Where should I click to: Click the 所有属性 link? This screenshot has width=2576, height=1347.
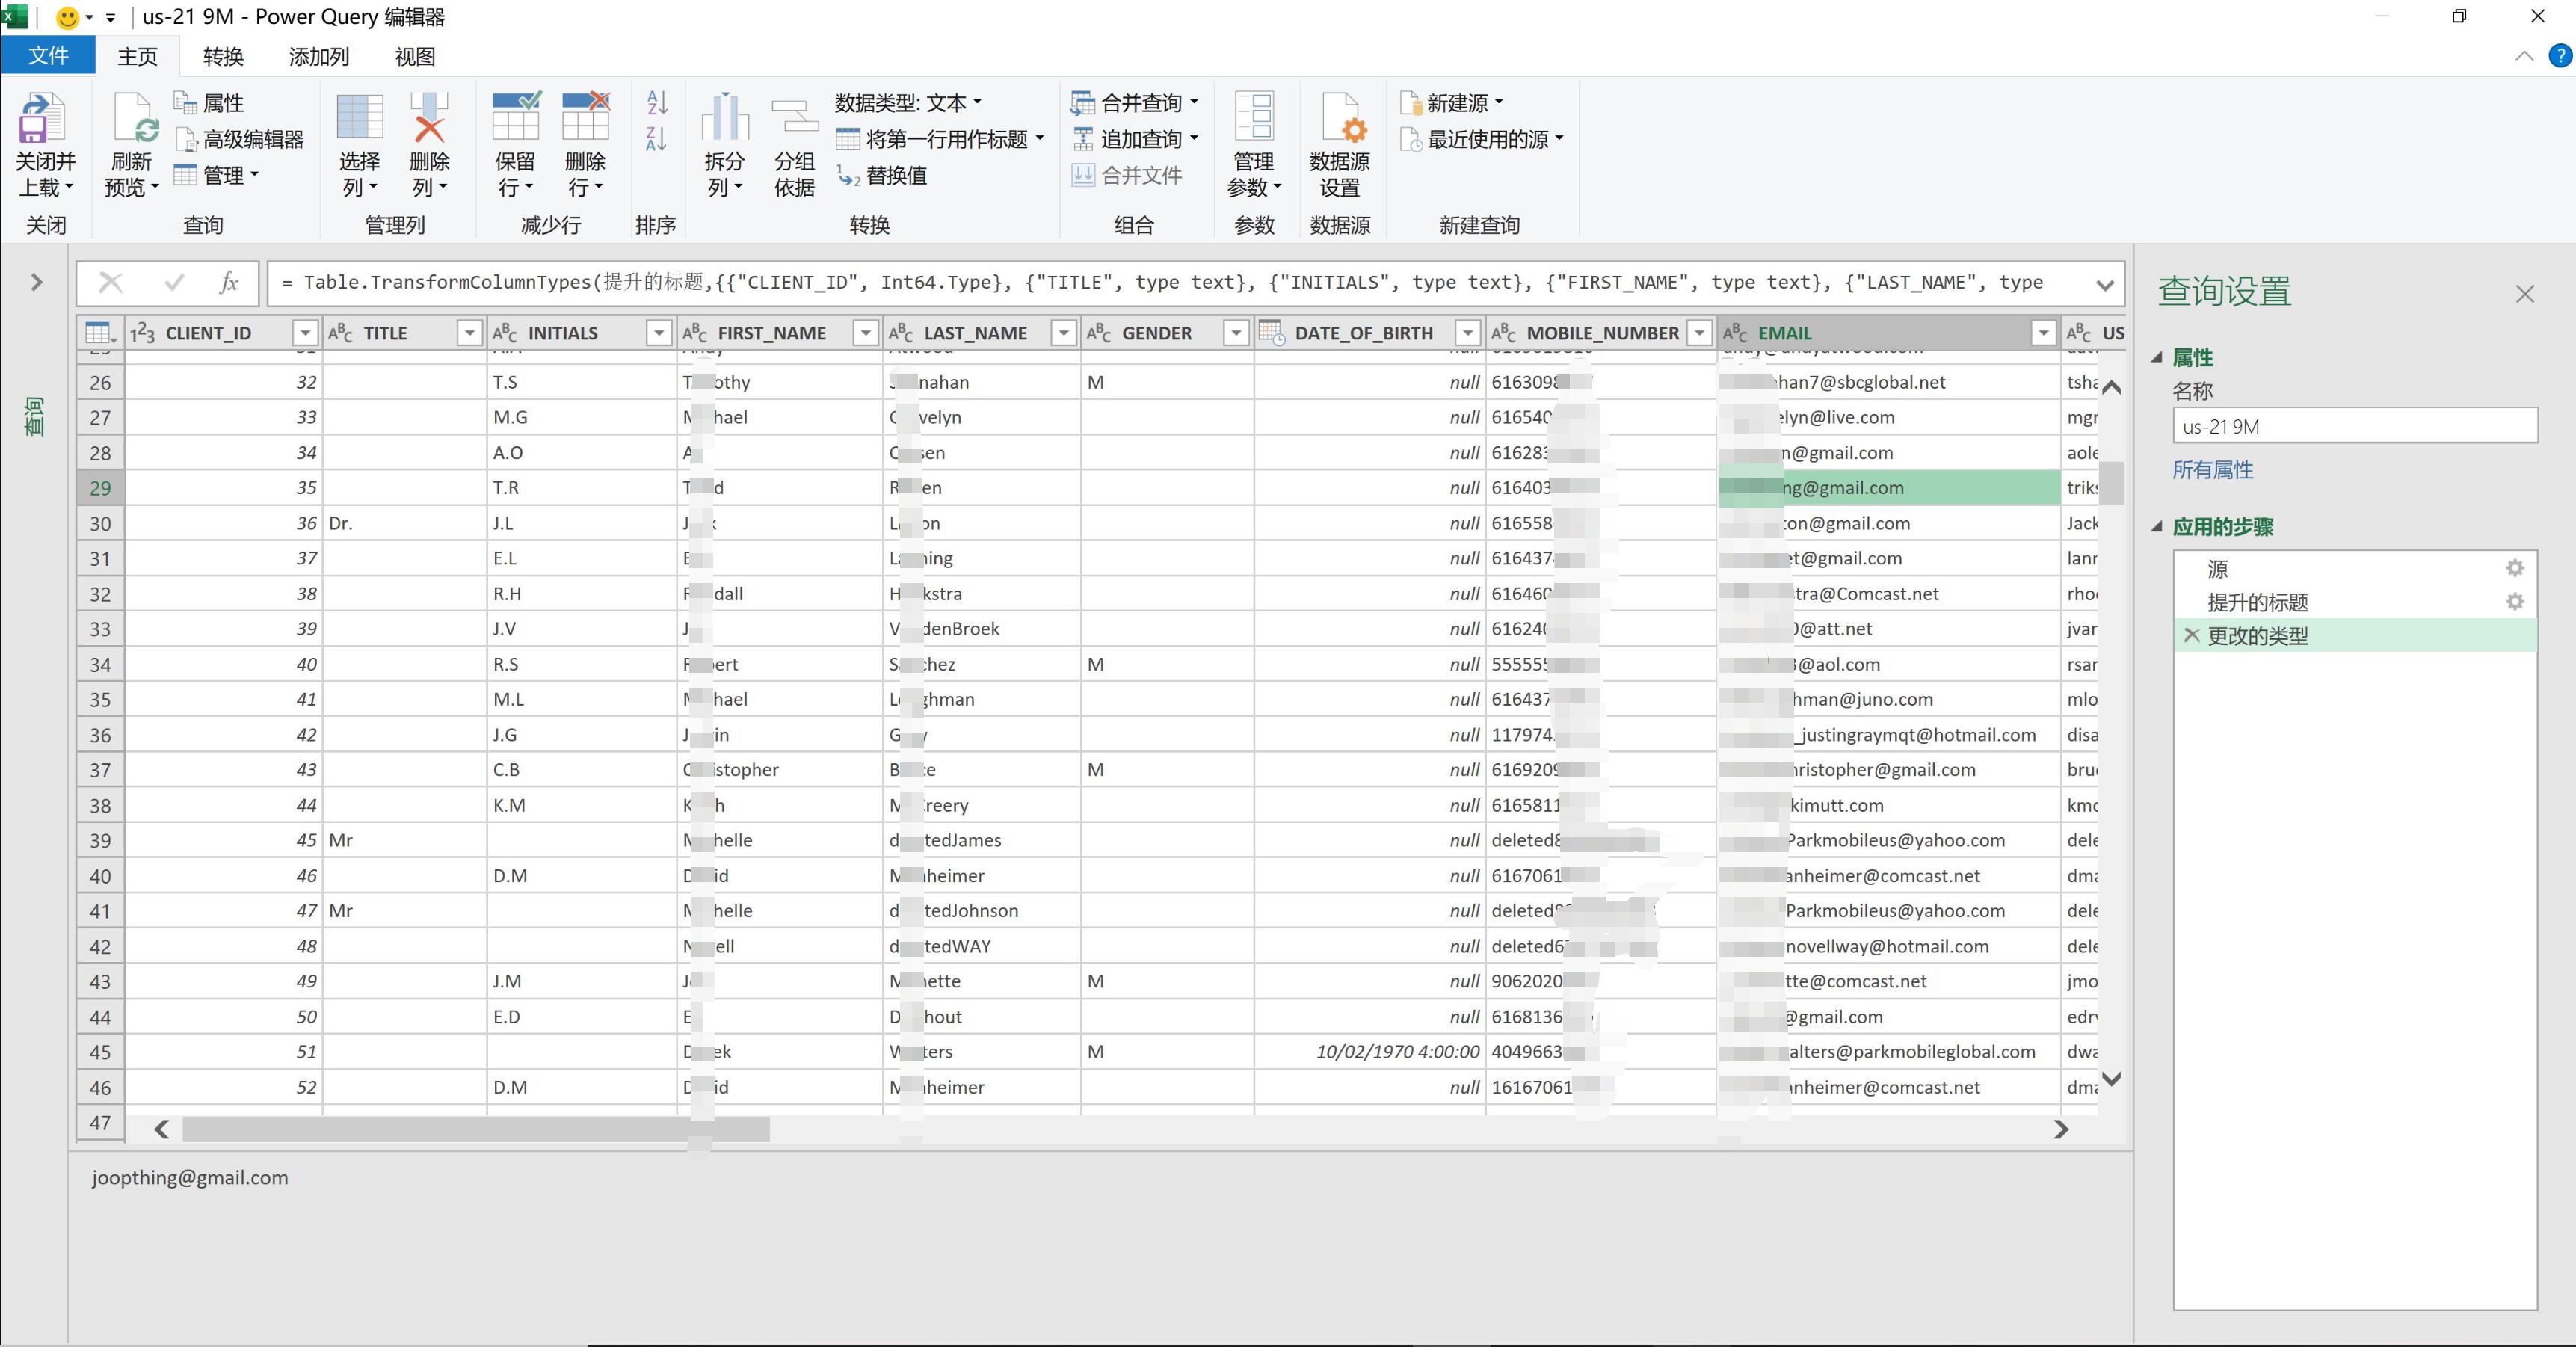2212,470
